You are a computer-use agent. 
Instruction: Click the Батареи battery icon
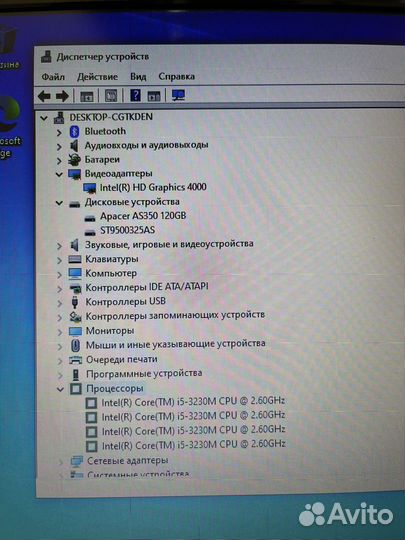pos(74,160)
